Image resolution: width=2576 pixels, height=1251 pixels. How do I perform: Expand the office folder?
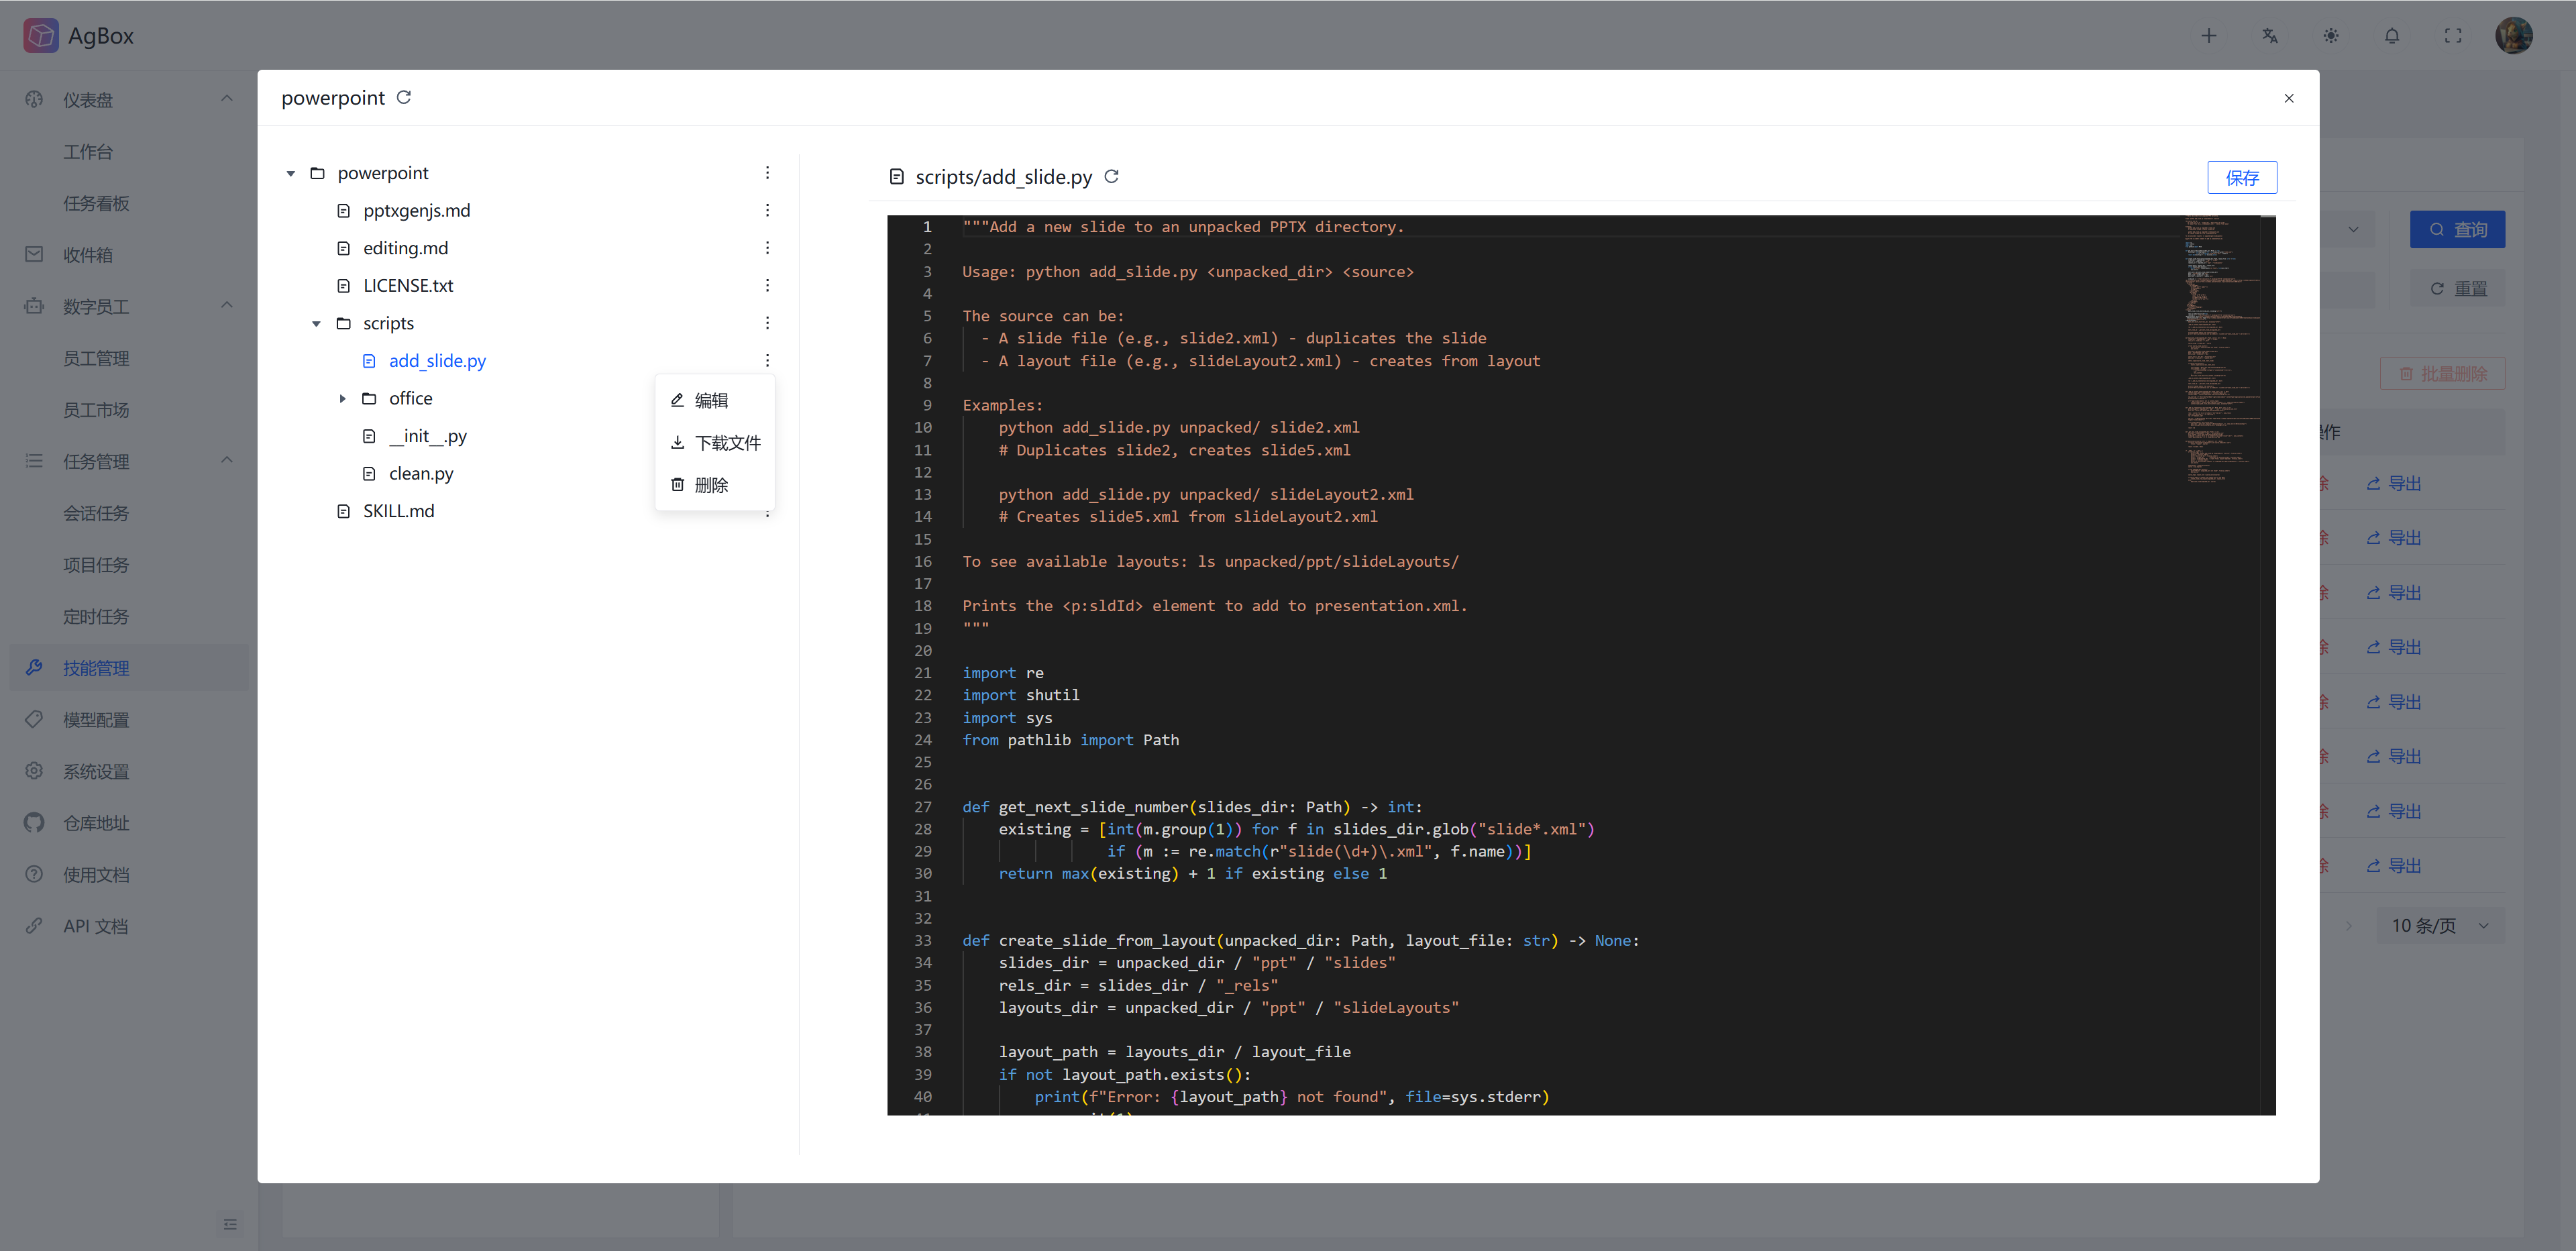point(342,398)
